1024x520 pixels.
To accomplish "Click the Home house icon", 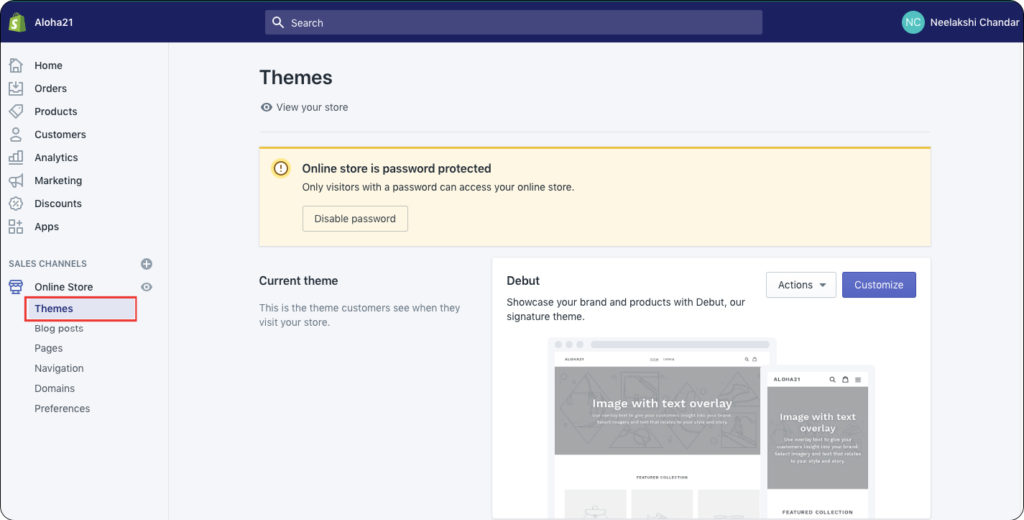I will [x=16, y=65].
